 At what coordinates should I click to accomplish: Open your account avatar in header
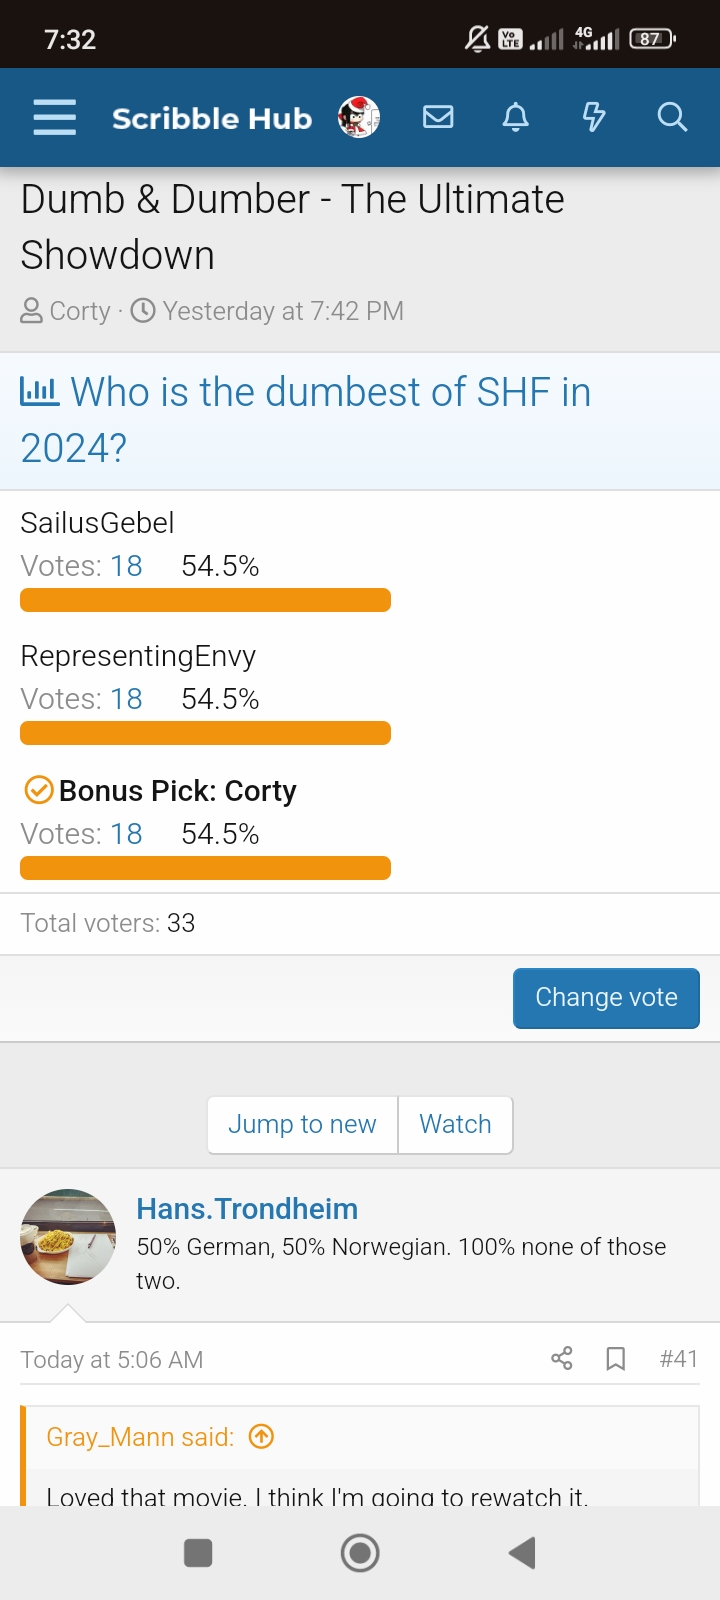[x=358, y=118]
